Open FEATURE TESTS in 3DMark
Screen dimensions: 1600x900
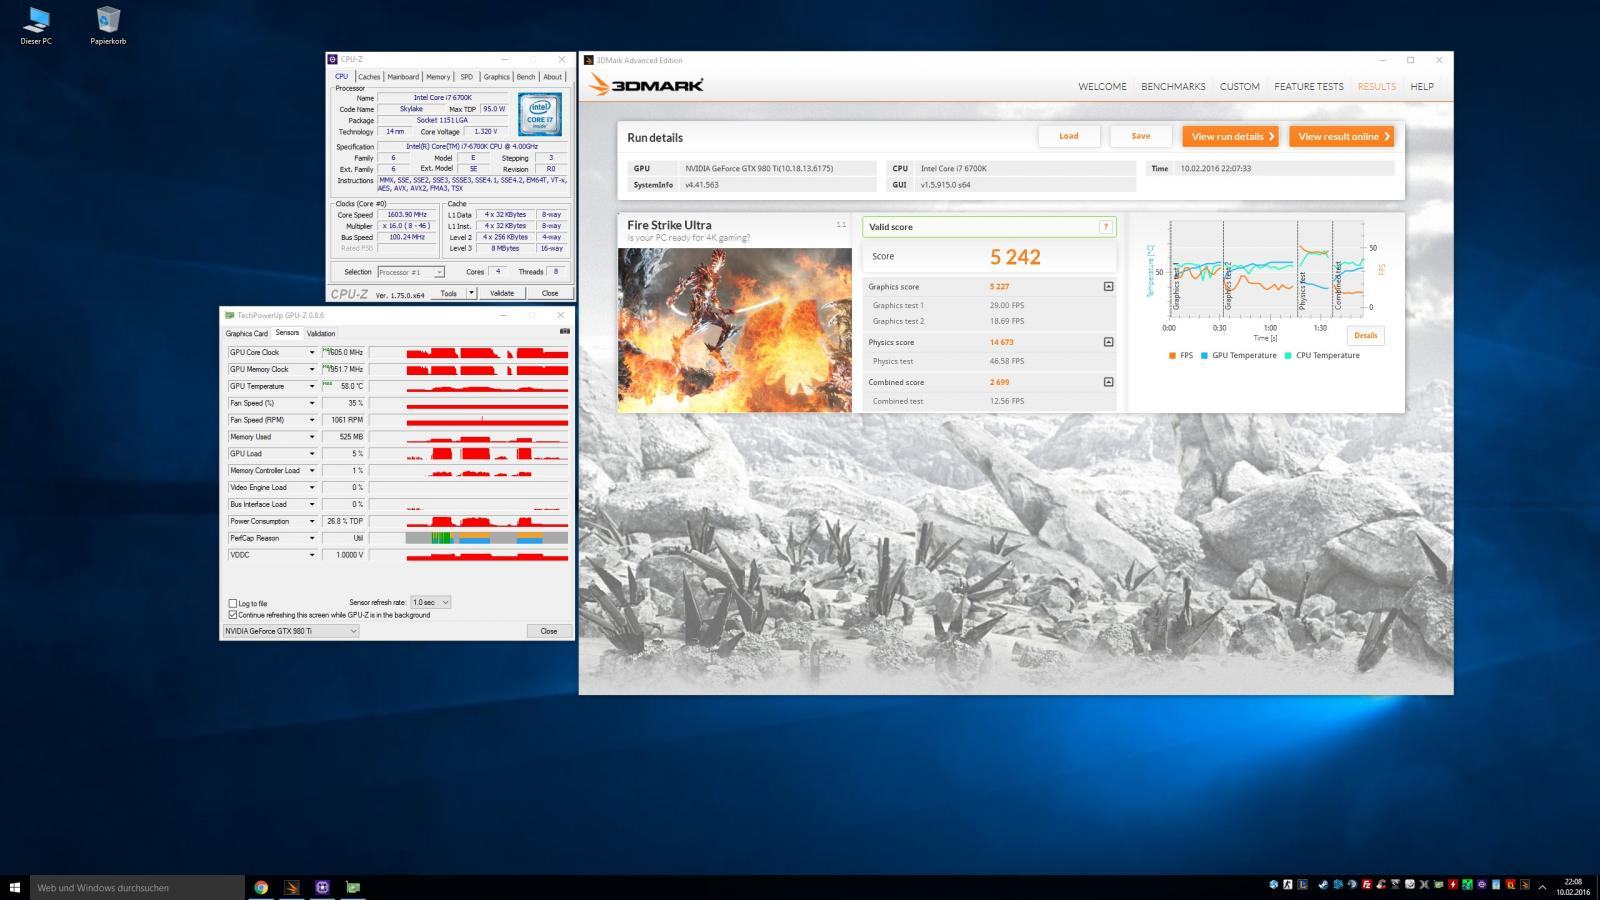(1309, 87)
